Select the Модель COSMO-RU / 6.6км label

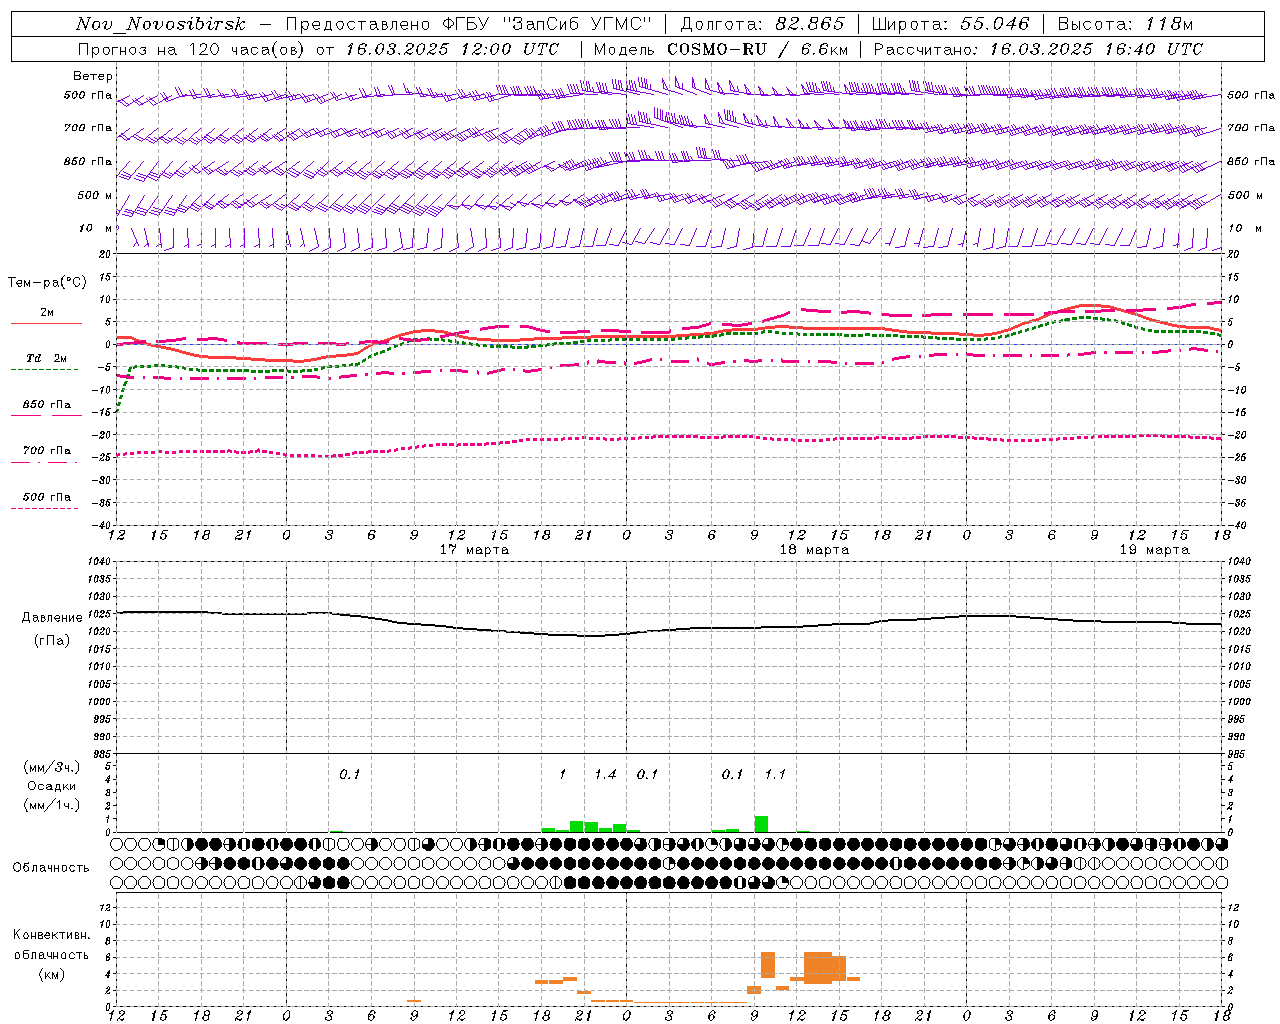click(x=721, y=49)
